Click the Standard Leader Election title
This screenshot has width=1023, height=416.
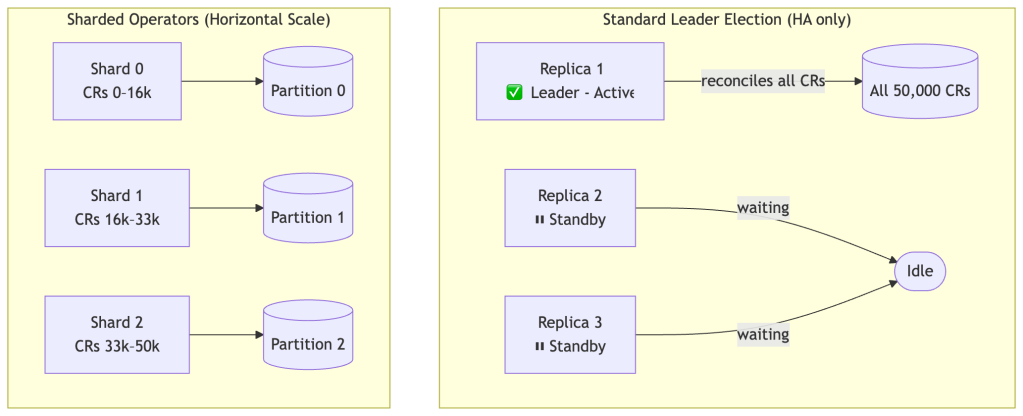point(727,20)
